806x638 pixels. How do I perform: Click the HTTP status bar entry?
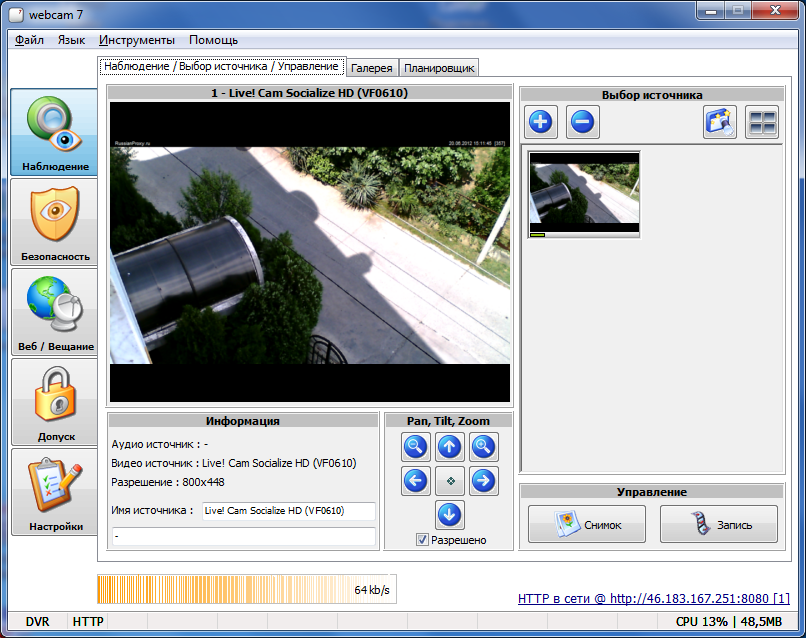pos(88,622)
